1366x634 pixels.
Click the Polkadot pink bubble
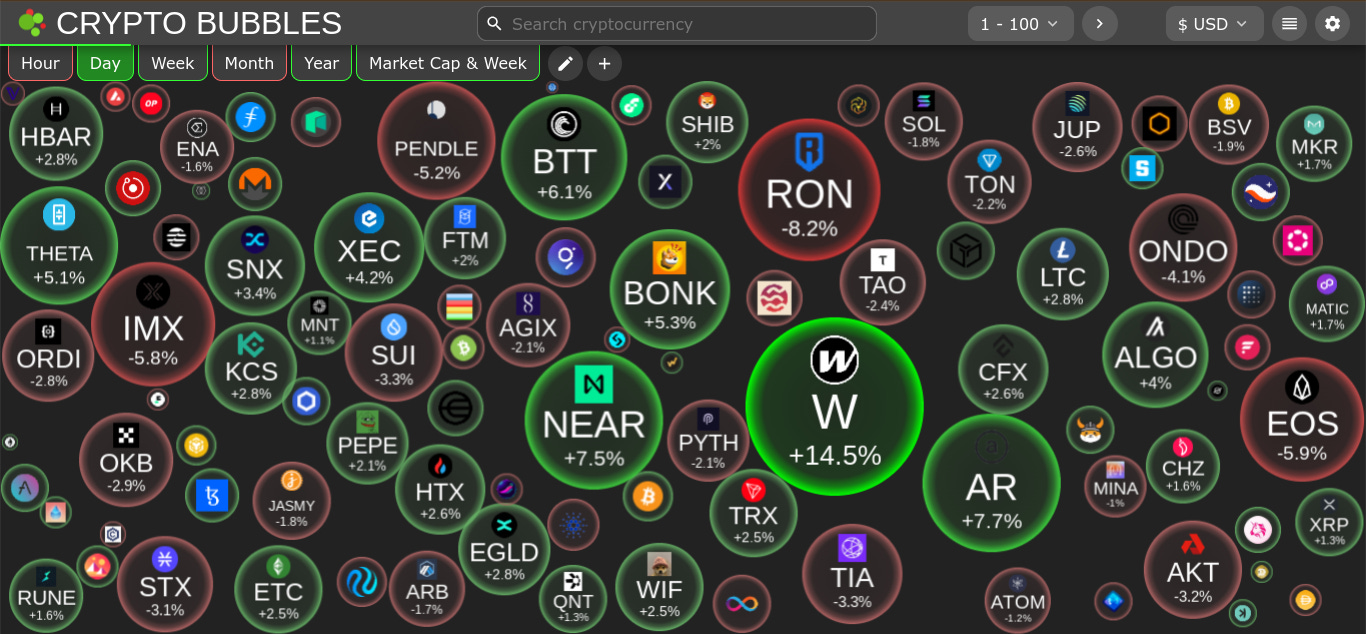pyautogui.click(x=1298, y=240)
